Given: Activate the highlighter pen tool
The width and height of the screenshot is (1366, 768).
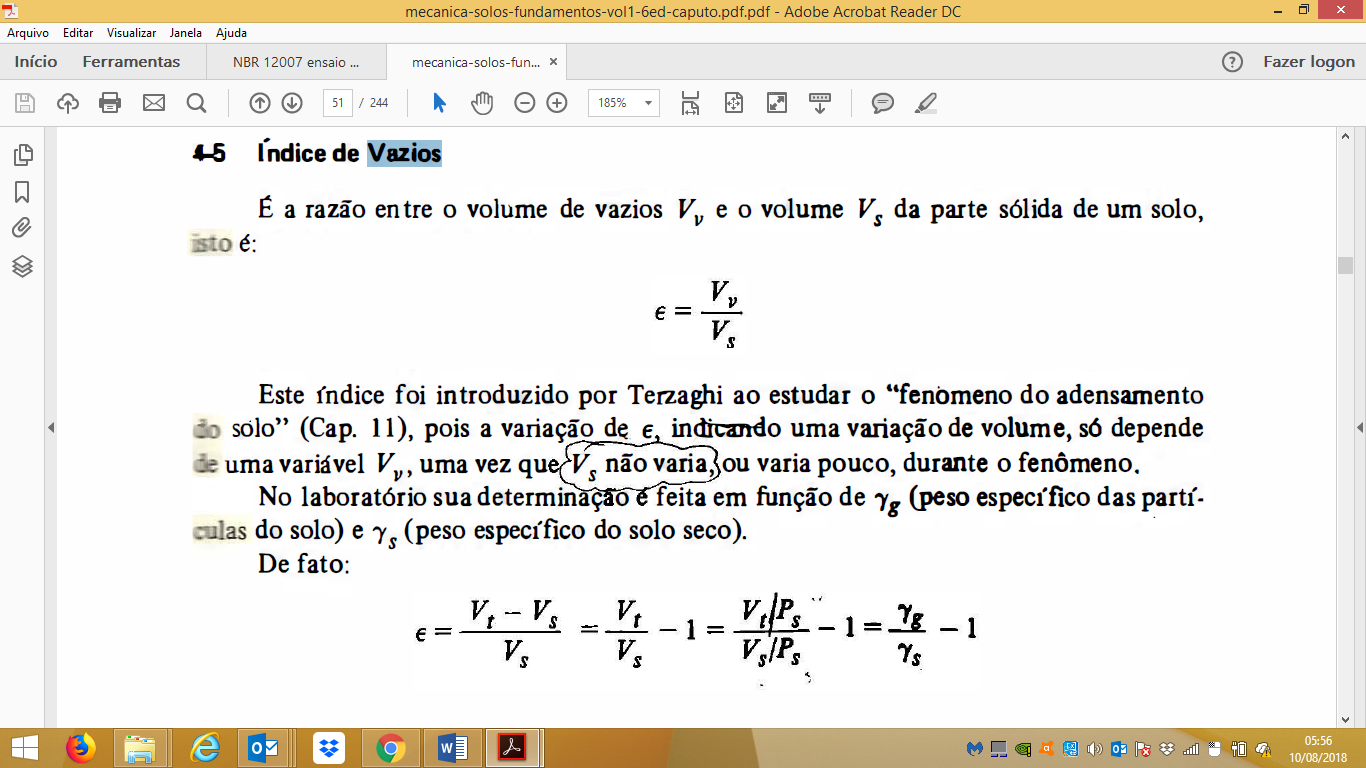Looking at the screenshot, I should [925, 103].
